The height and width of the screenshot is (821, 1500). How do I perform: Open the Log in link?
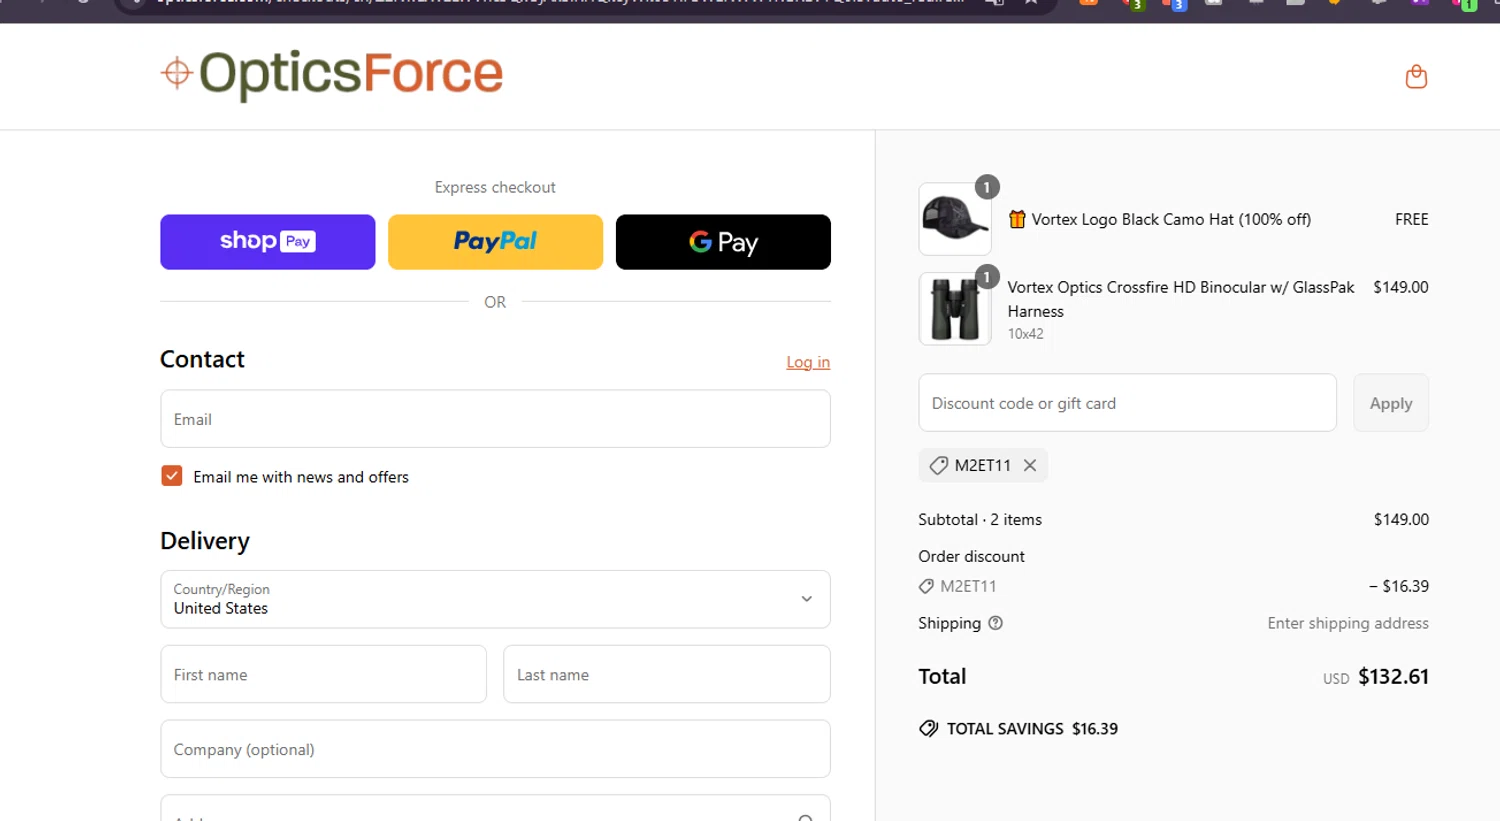808,362
